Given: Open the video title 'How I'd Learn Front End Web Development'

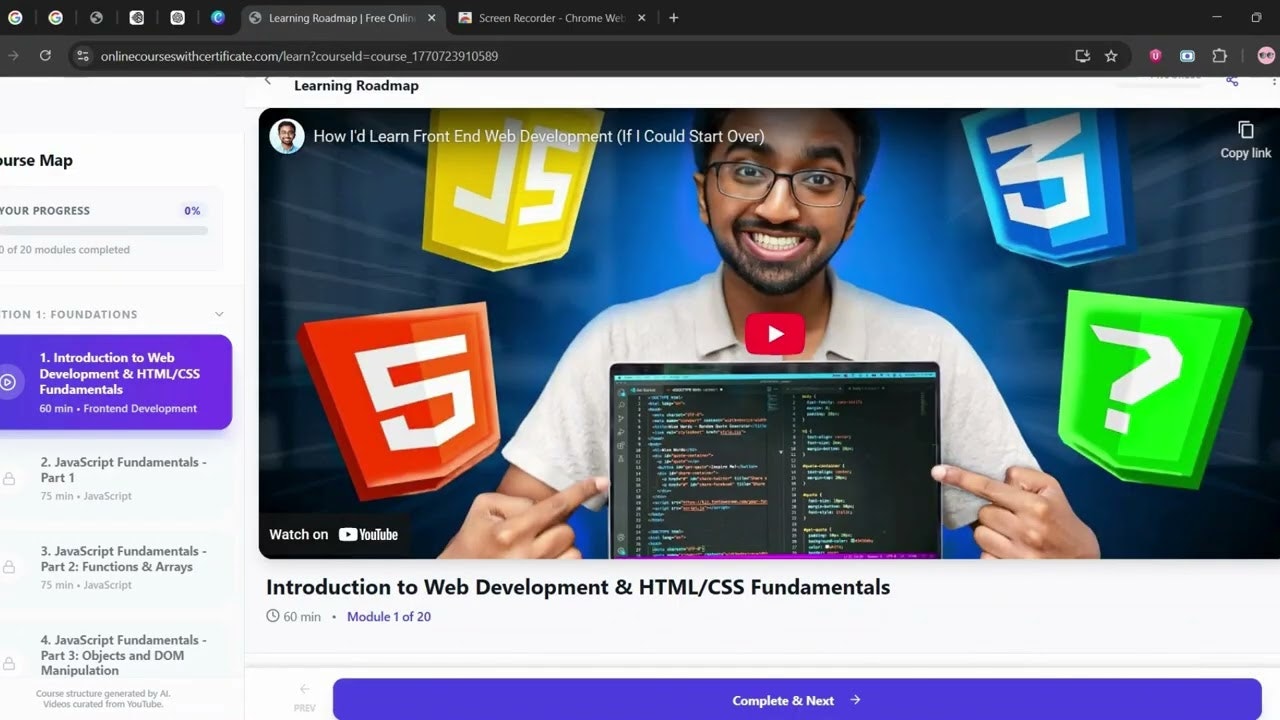Looking at the screenshot, I should pos(539,136).
